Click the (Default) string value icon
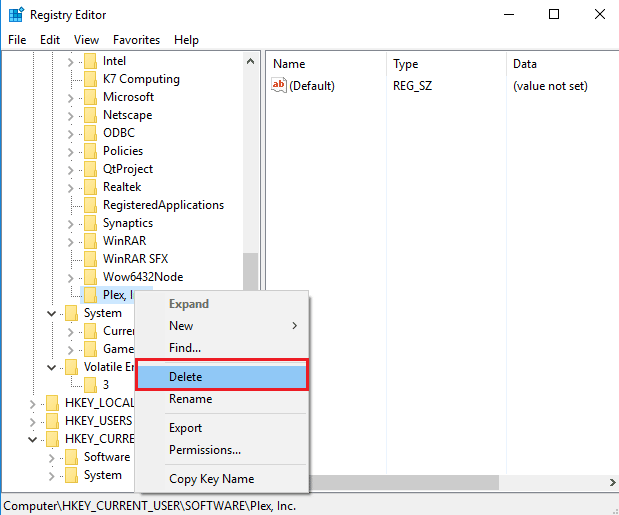This screenshot has width=619, height=515. click(279, 85)
